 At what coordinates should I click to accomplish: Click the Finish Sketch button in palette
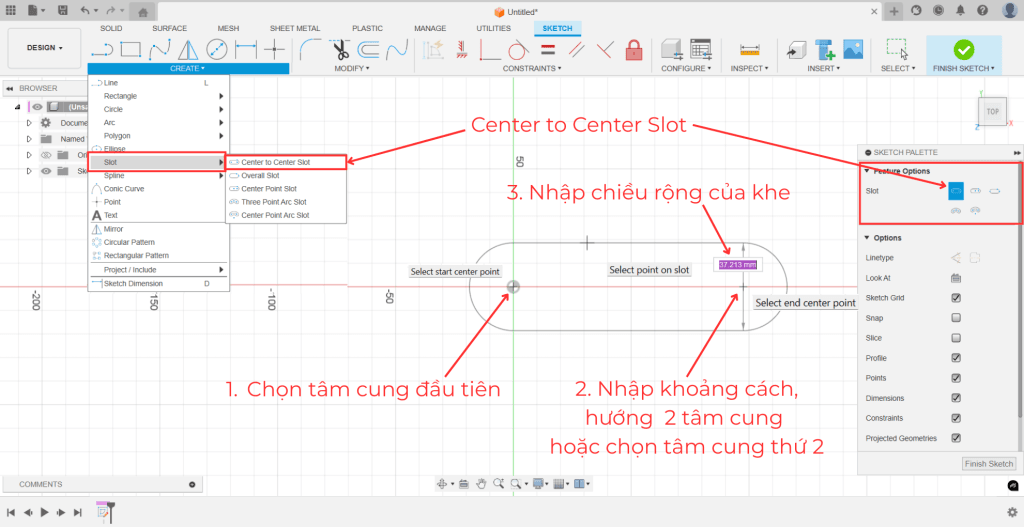[988, 464]
